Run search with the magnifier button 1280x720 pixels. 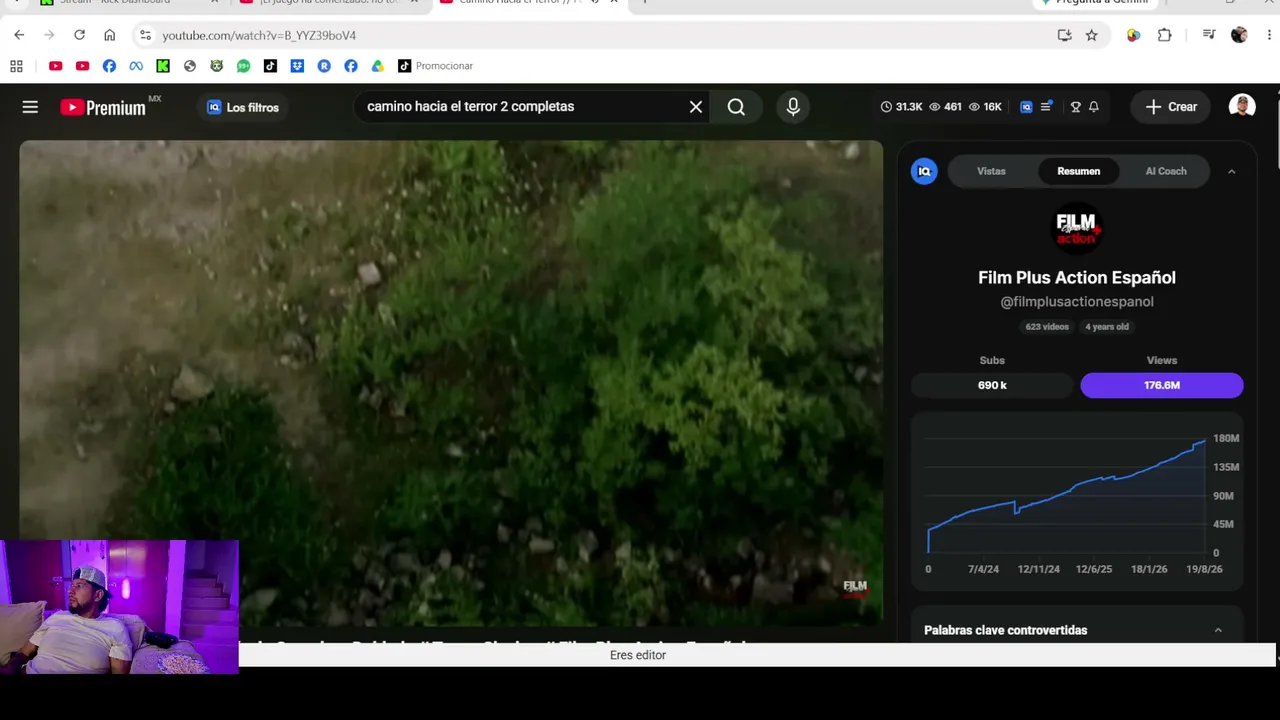(x=736, y=107)
